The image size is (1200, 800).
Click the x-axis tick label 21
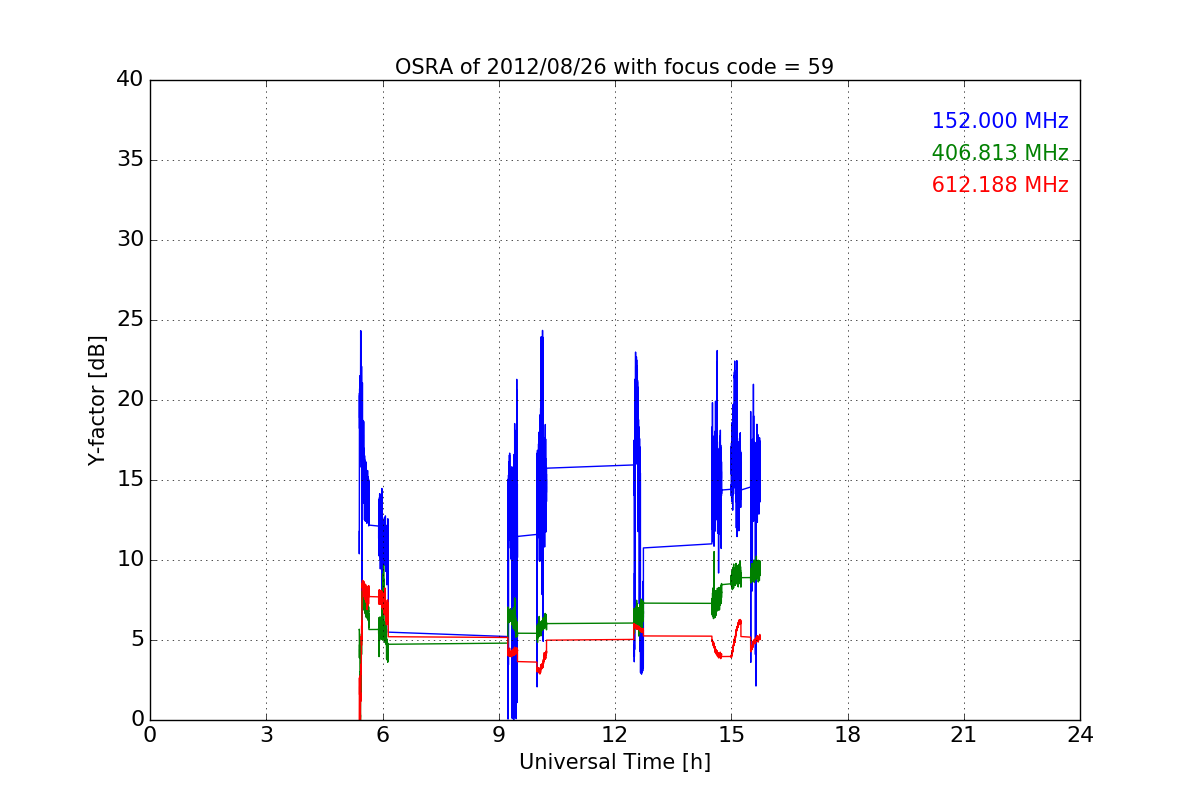pos(964,735)
